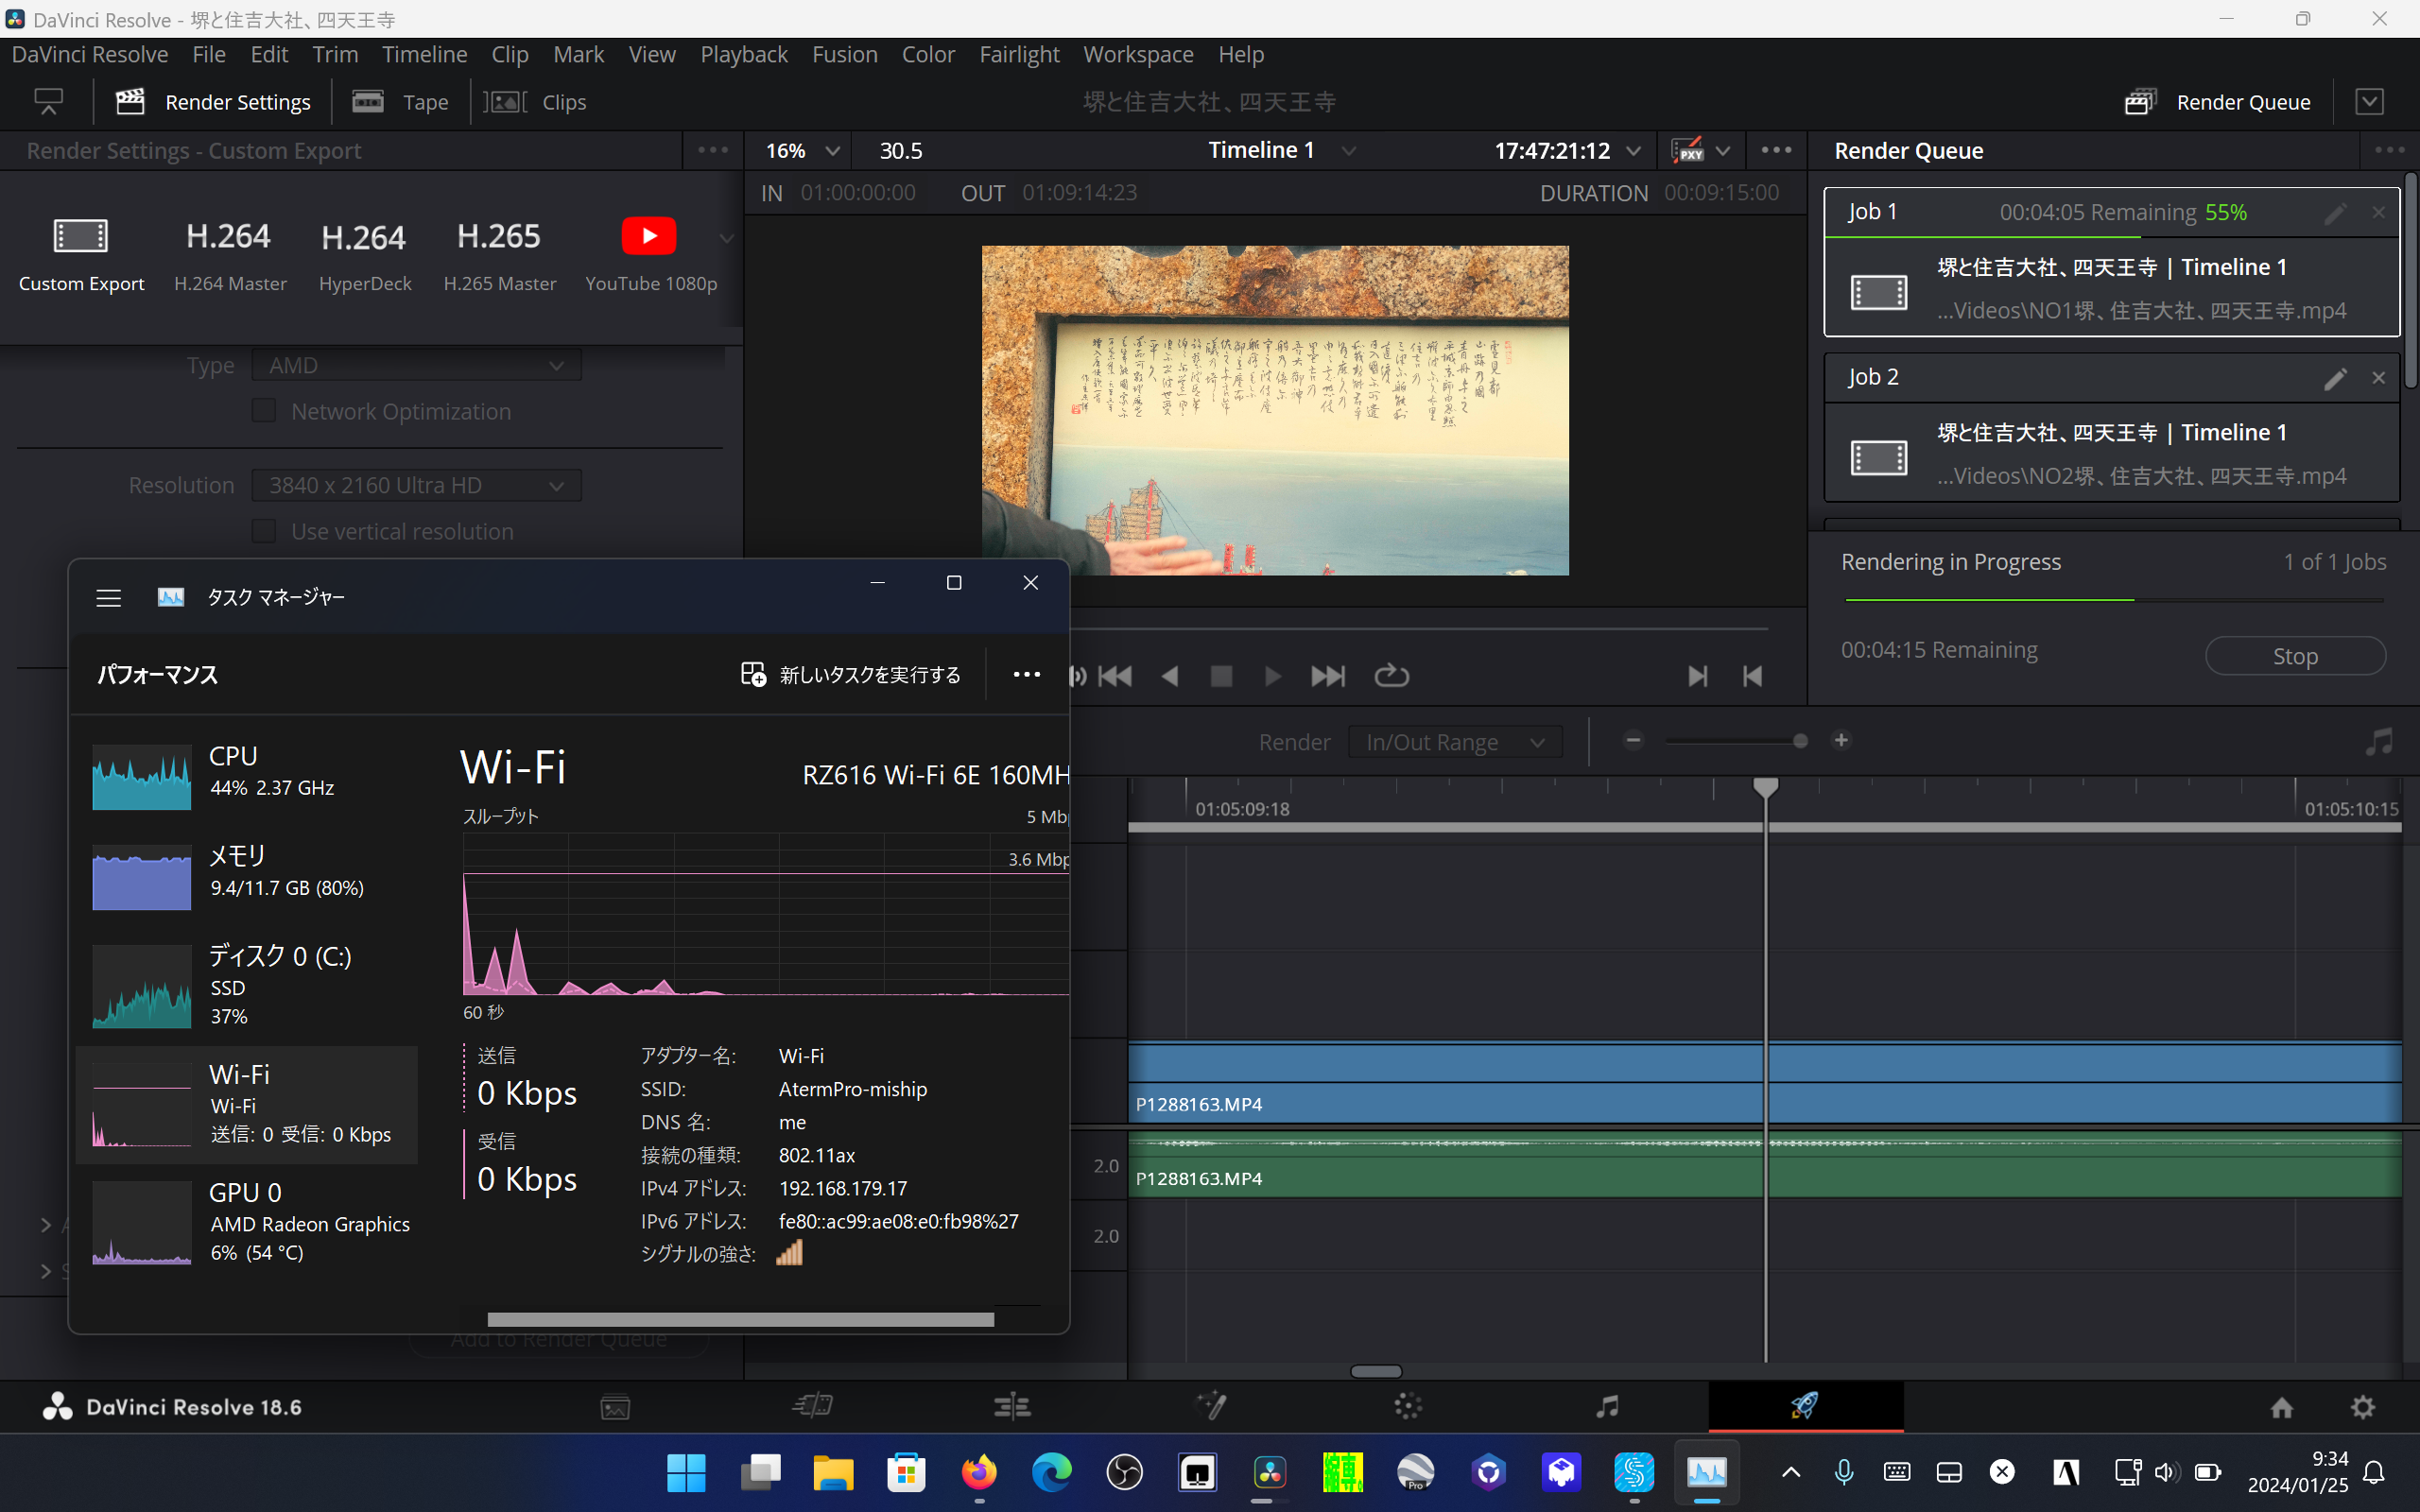Open the Fusion page icon

(1211, 1407)
